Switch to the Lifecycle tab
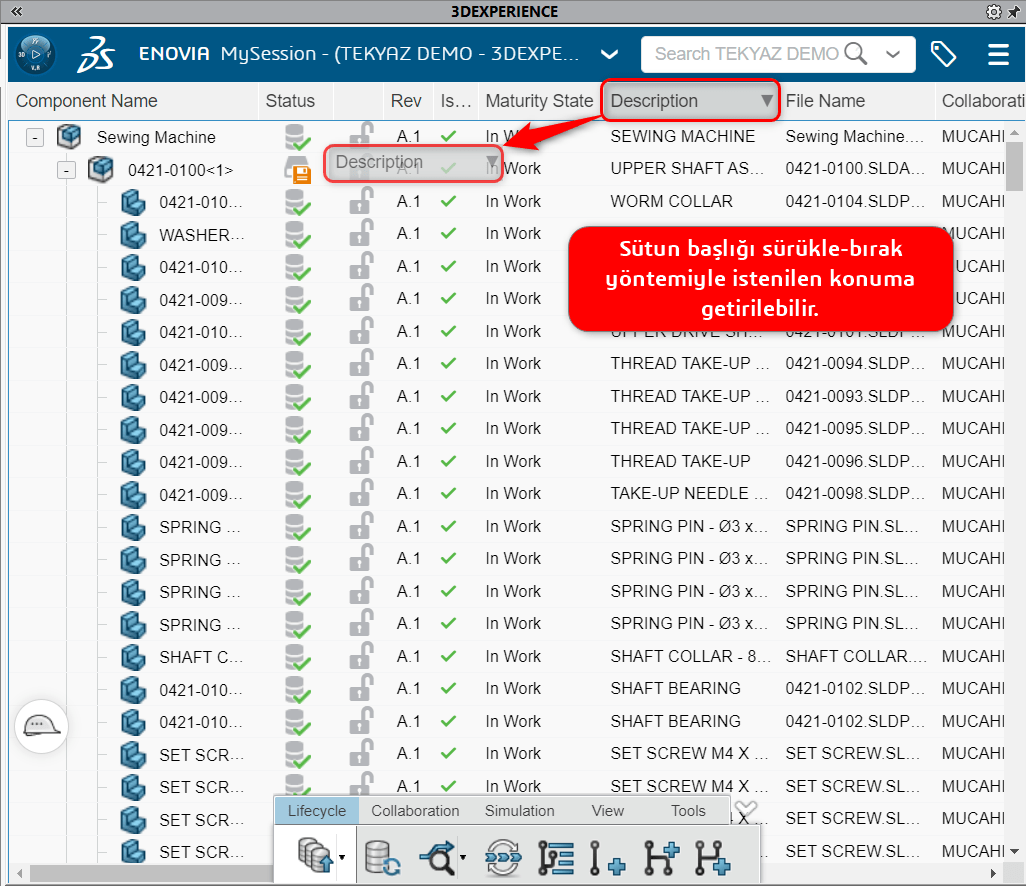This screenshot has width=1026, height=886. 317,811
